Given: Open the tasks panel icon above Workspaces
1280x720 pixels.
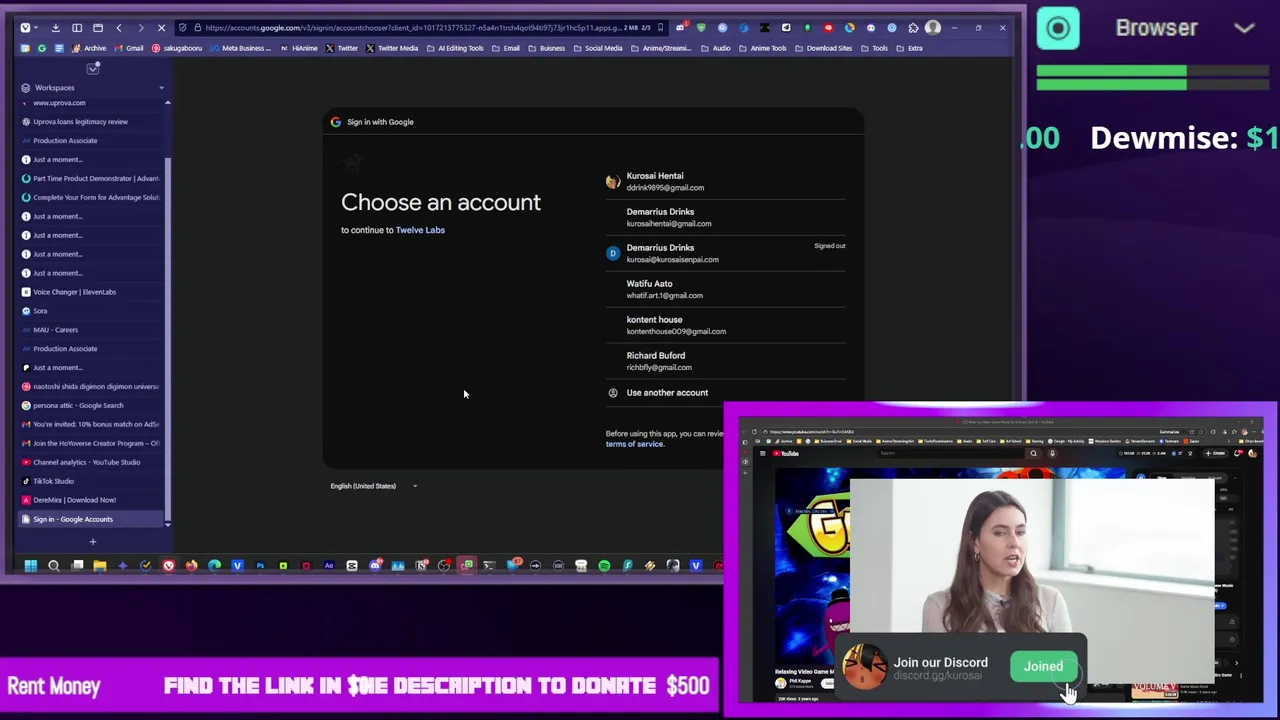Looking at the screenshot, I should tap(93, 68).
